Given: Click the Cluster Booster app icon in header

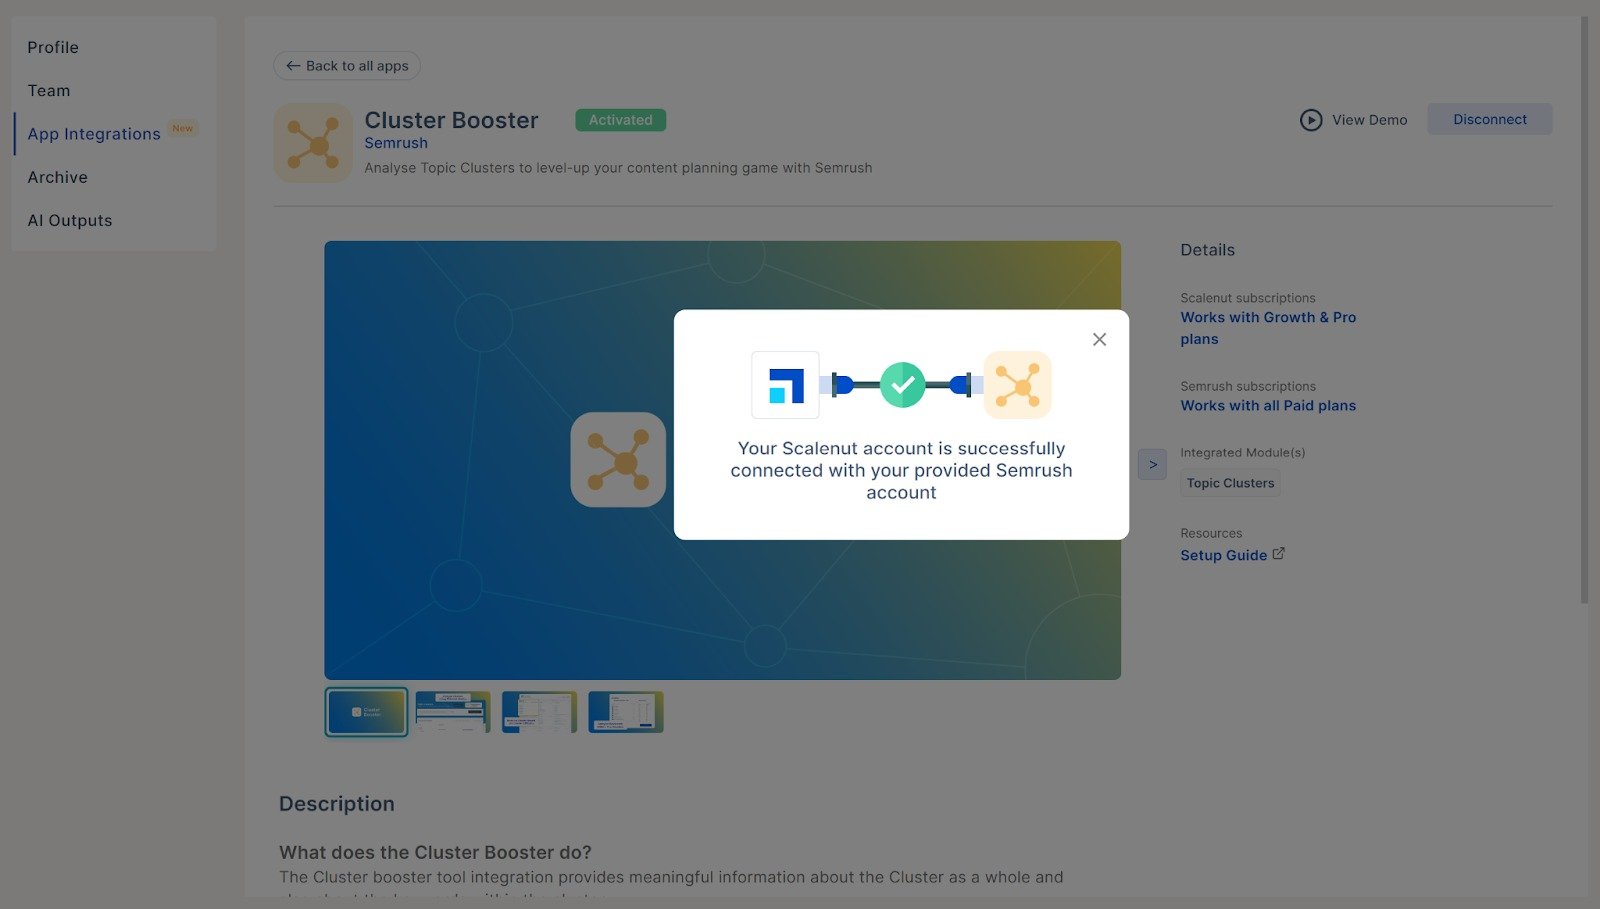Looking at the screenshot, I should [313, 143].
